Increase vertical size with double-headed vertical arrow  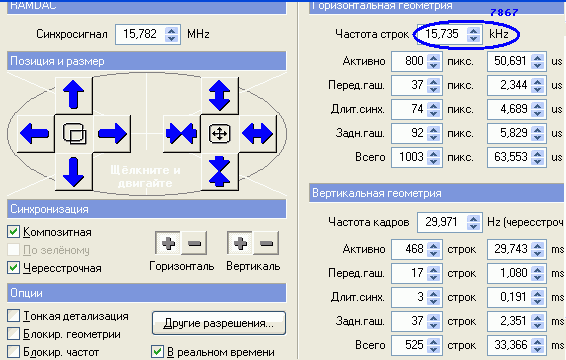[219, 95]
